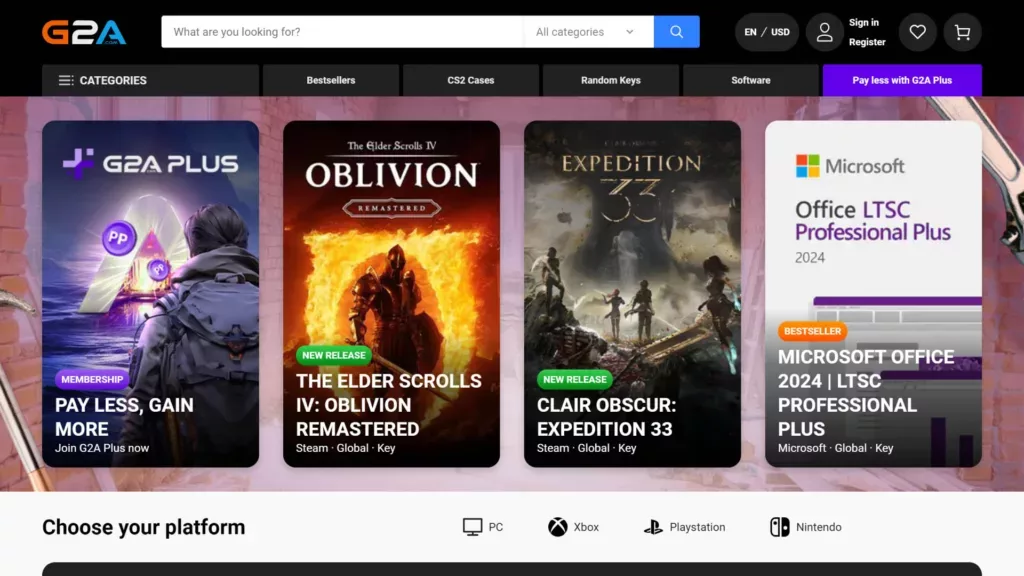This screenshot has height=576, width=1024.
Task: Open the CS2 Cases menu item
Action: 471,80
